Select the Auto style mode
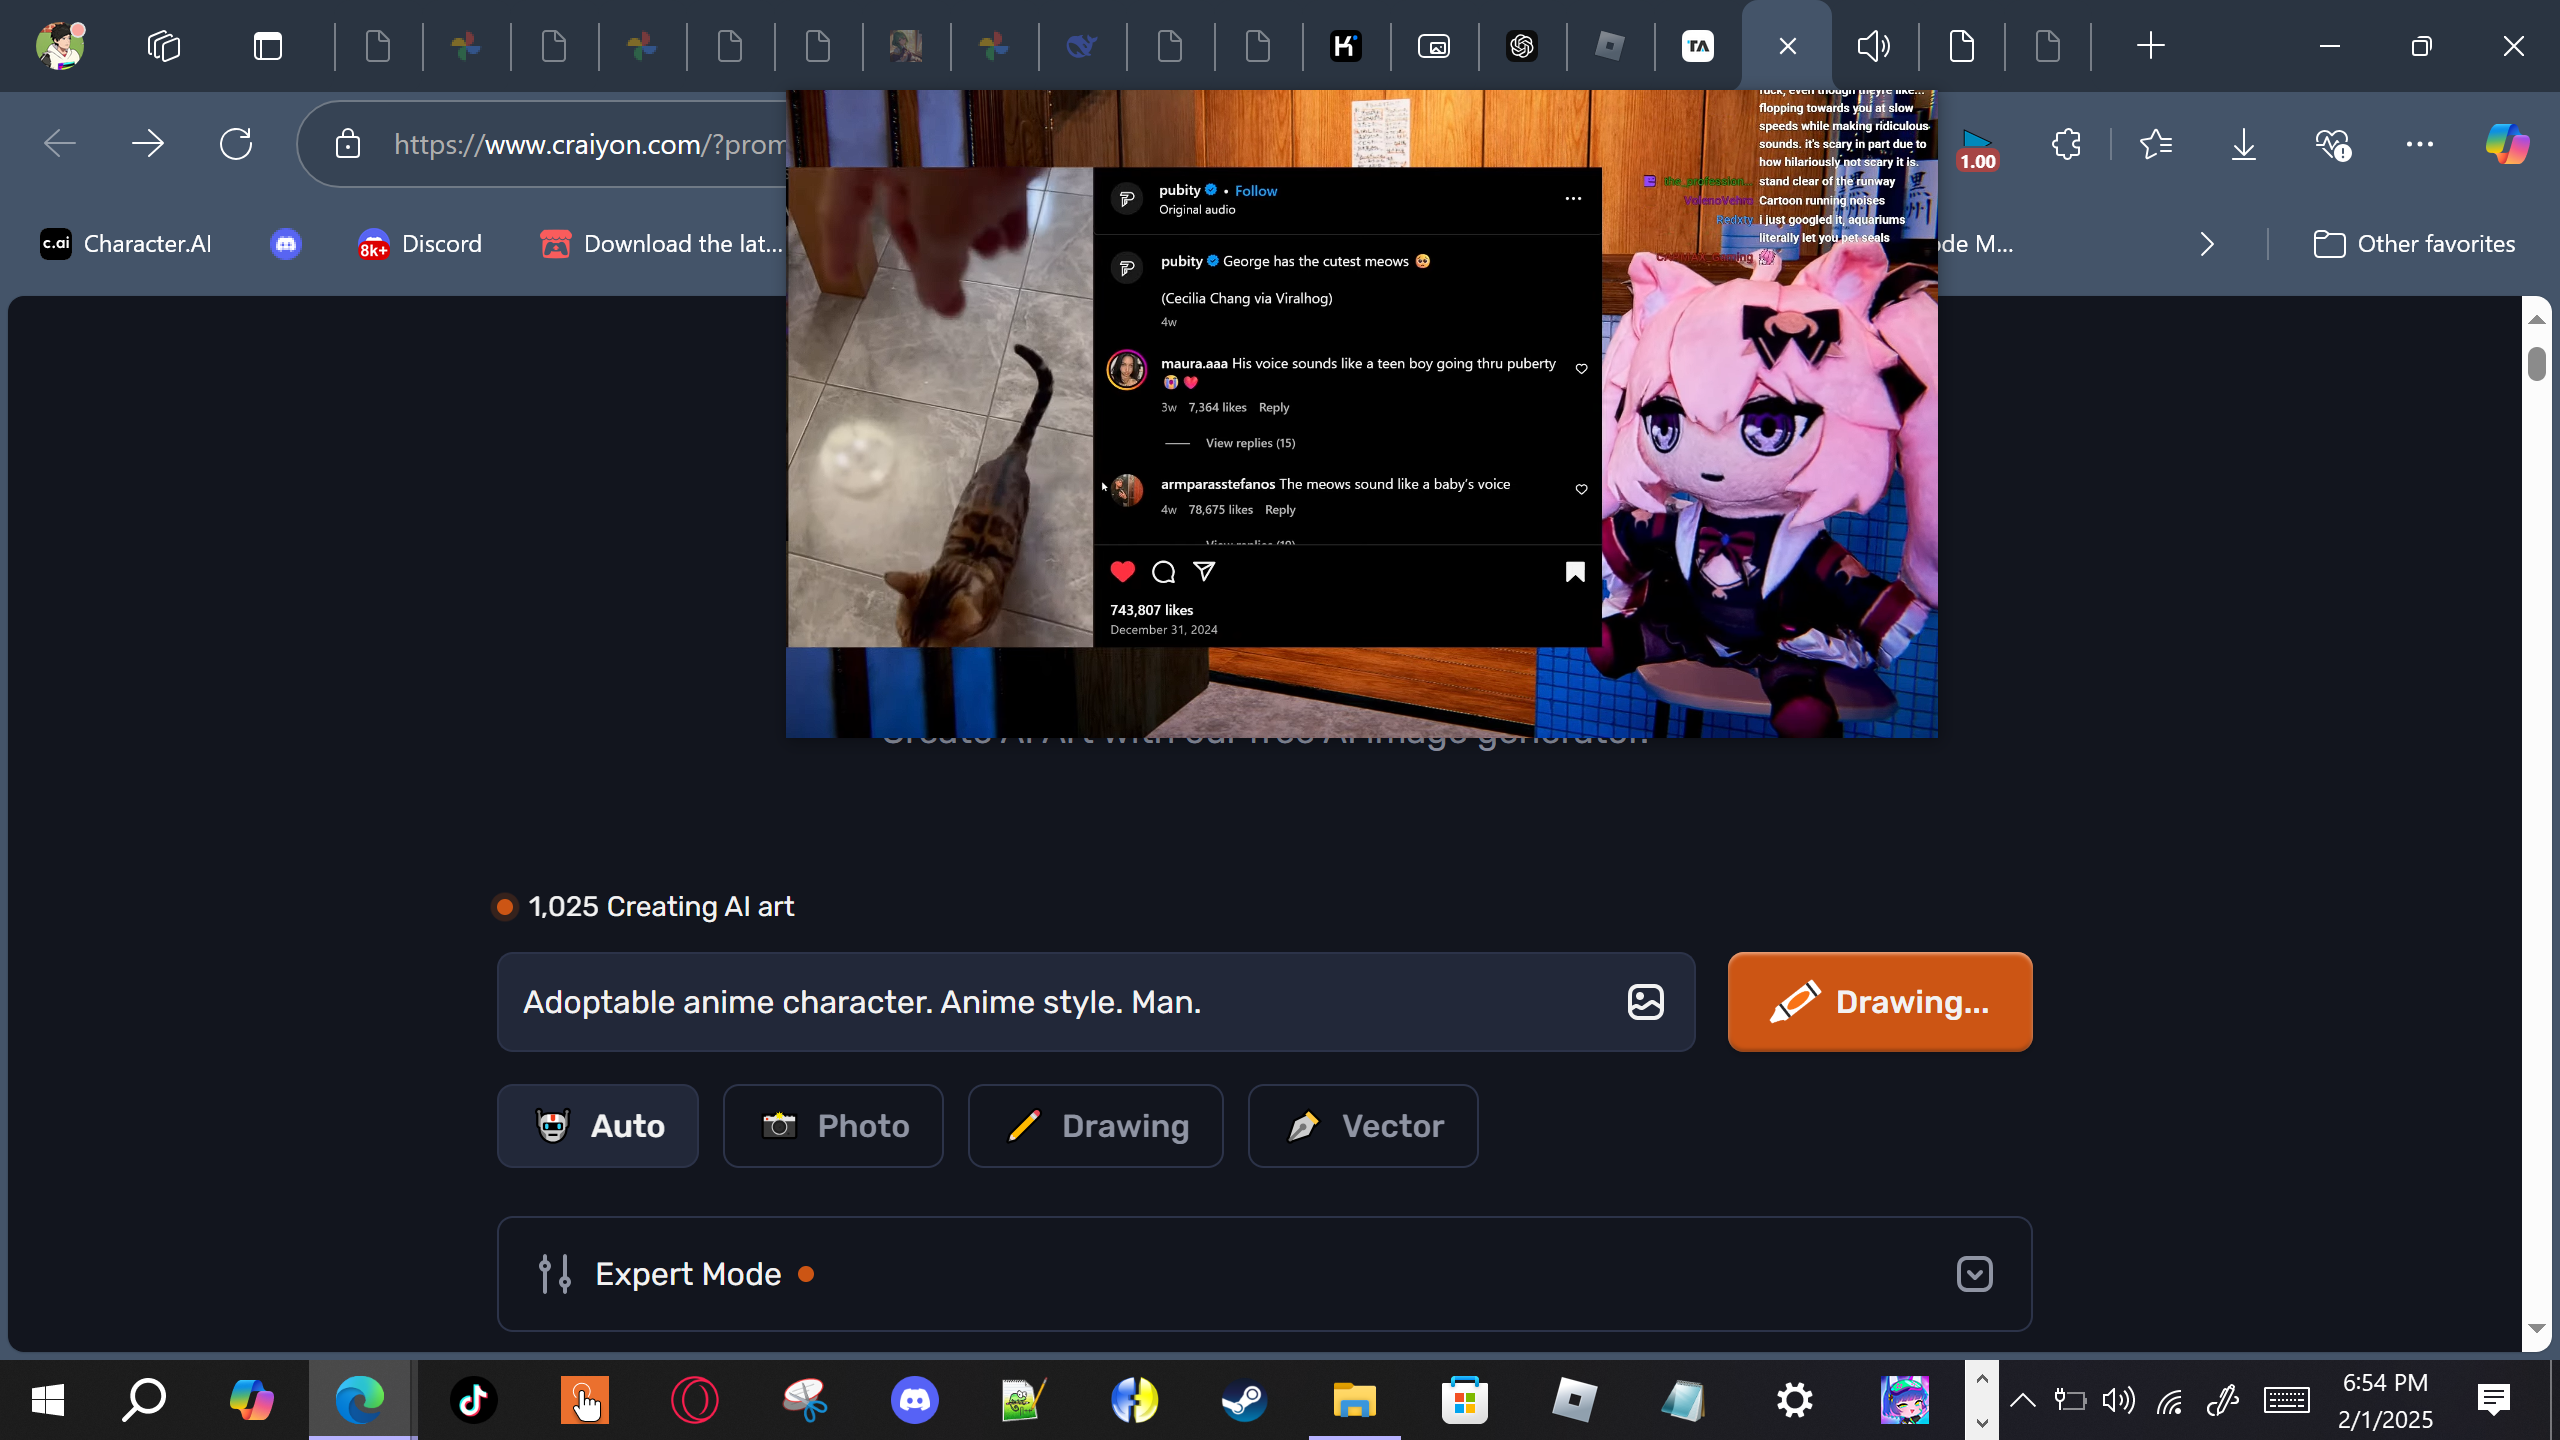Screen dimensions: 2560x1440 (598, 1126)
